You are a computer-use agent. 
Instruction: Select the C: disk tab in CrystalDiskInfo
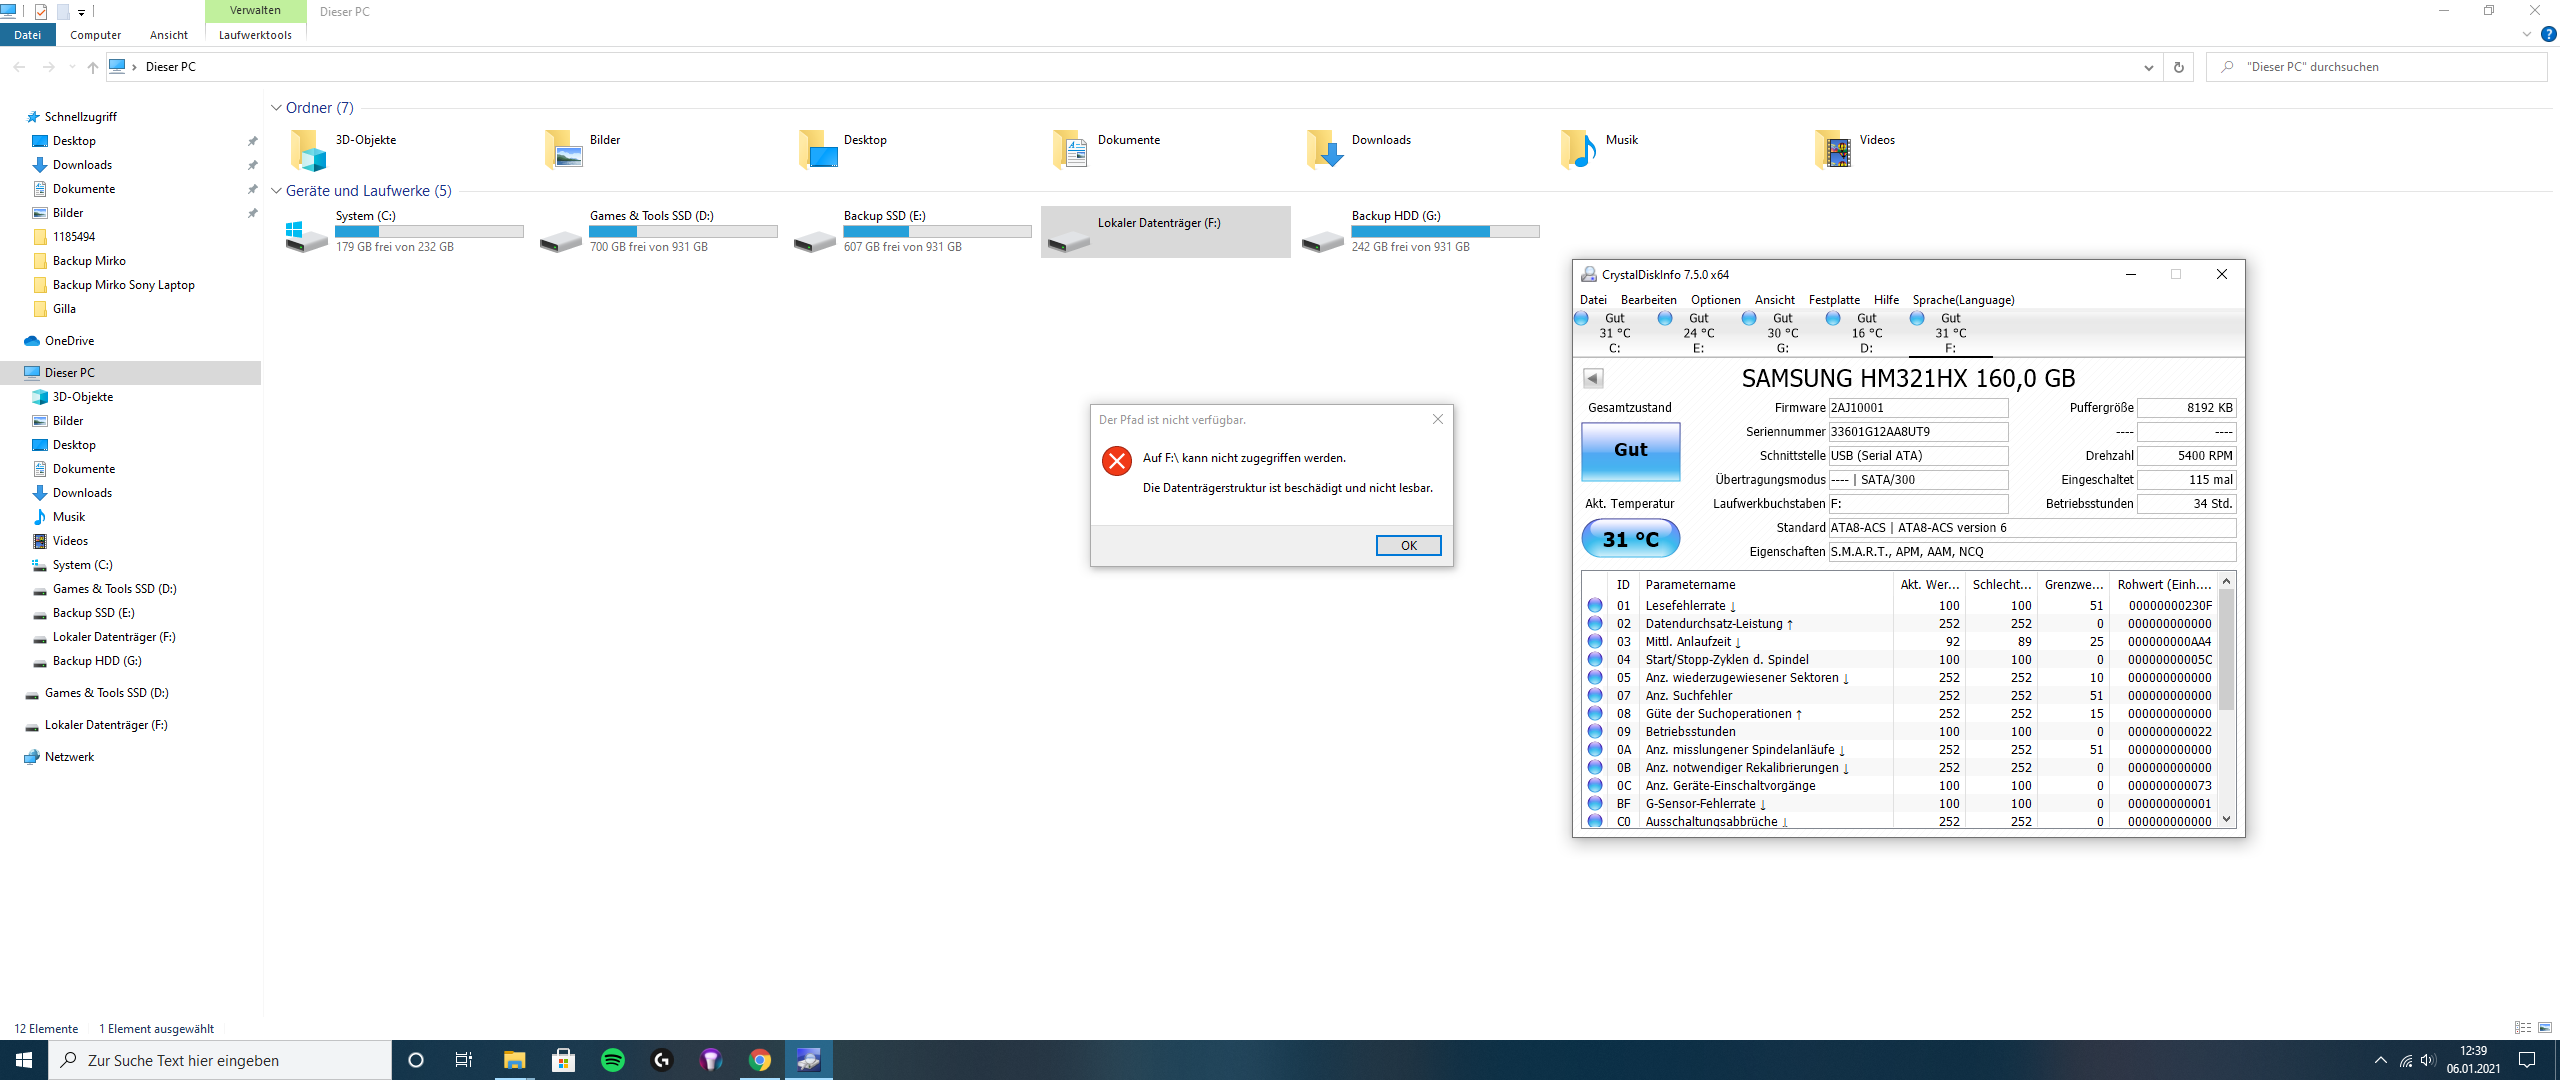1613,333
